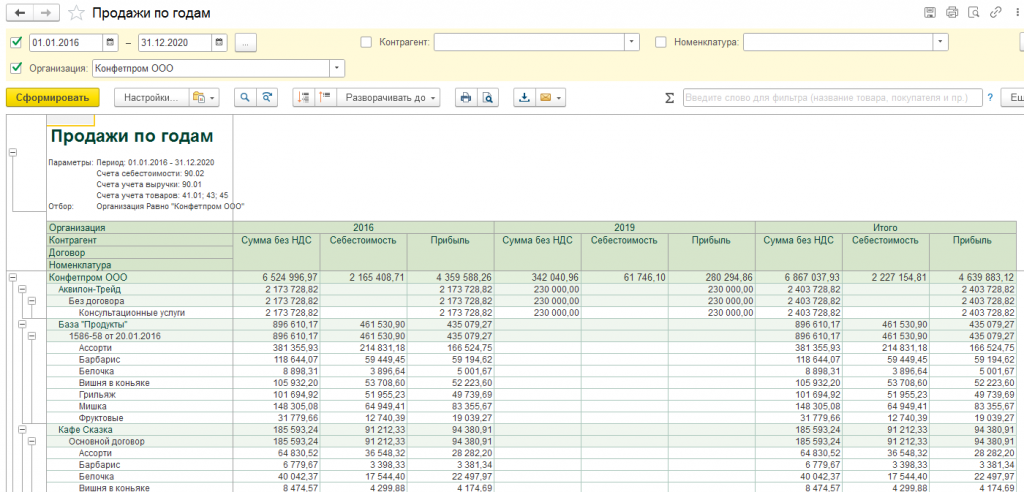1024x492 pixels.
Task: Collapse the Кафе Сказка tree group
Action: click(22, 430)
